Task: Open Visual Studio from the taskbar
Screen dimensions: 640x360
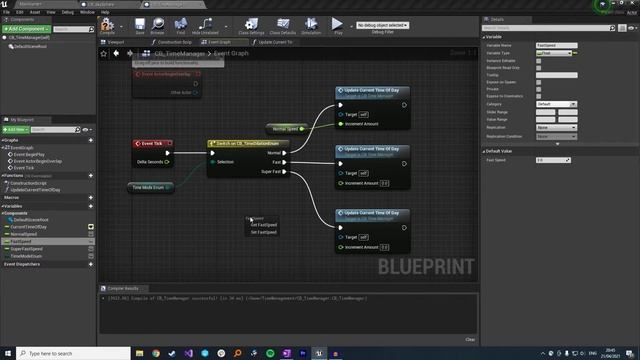Action: [x=189, y=353]
